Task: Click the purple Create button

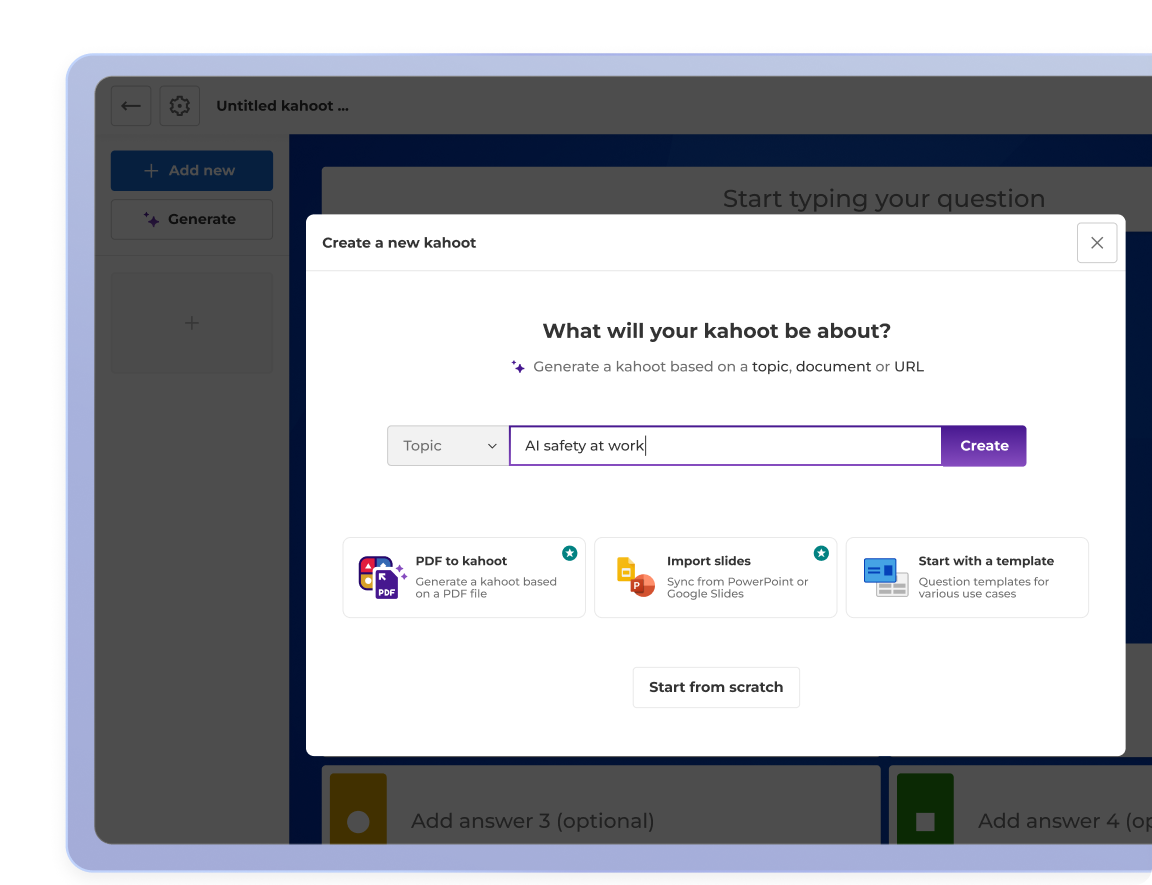Action: coord(984,446)
